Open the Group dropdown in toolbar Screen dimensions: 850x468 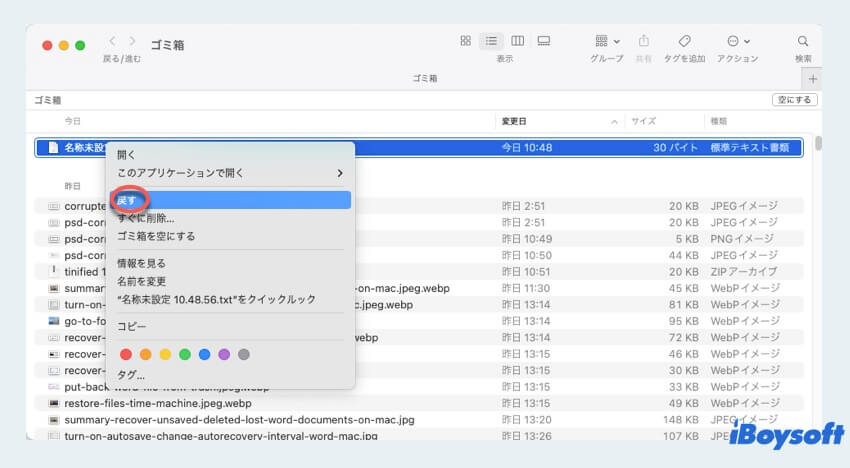pyautogui.click(x=606, y=41)
